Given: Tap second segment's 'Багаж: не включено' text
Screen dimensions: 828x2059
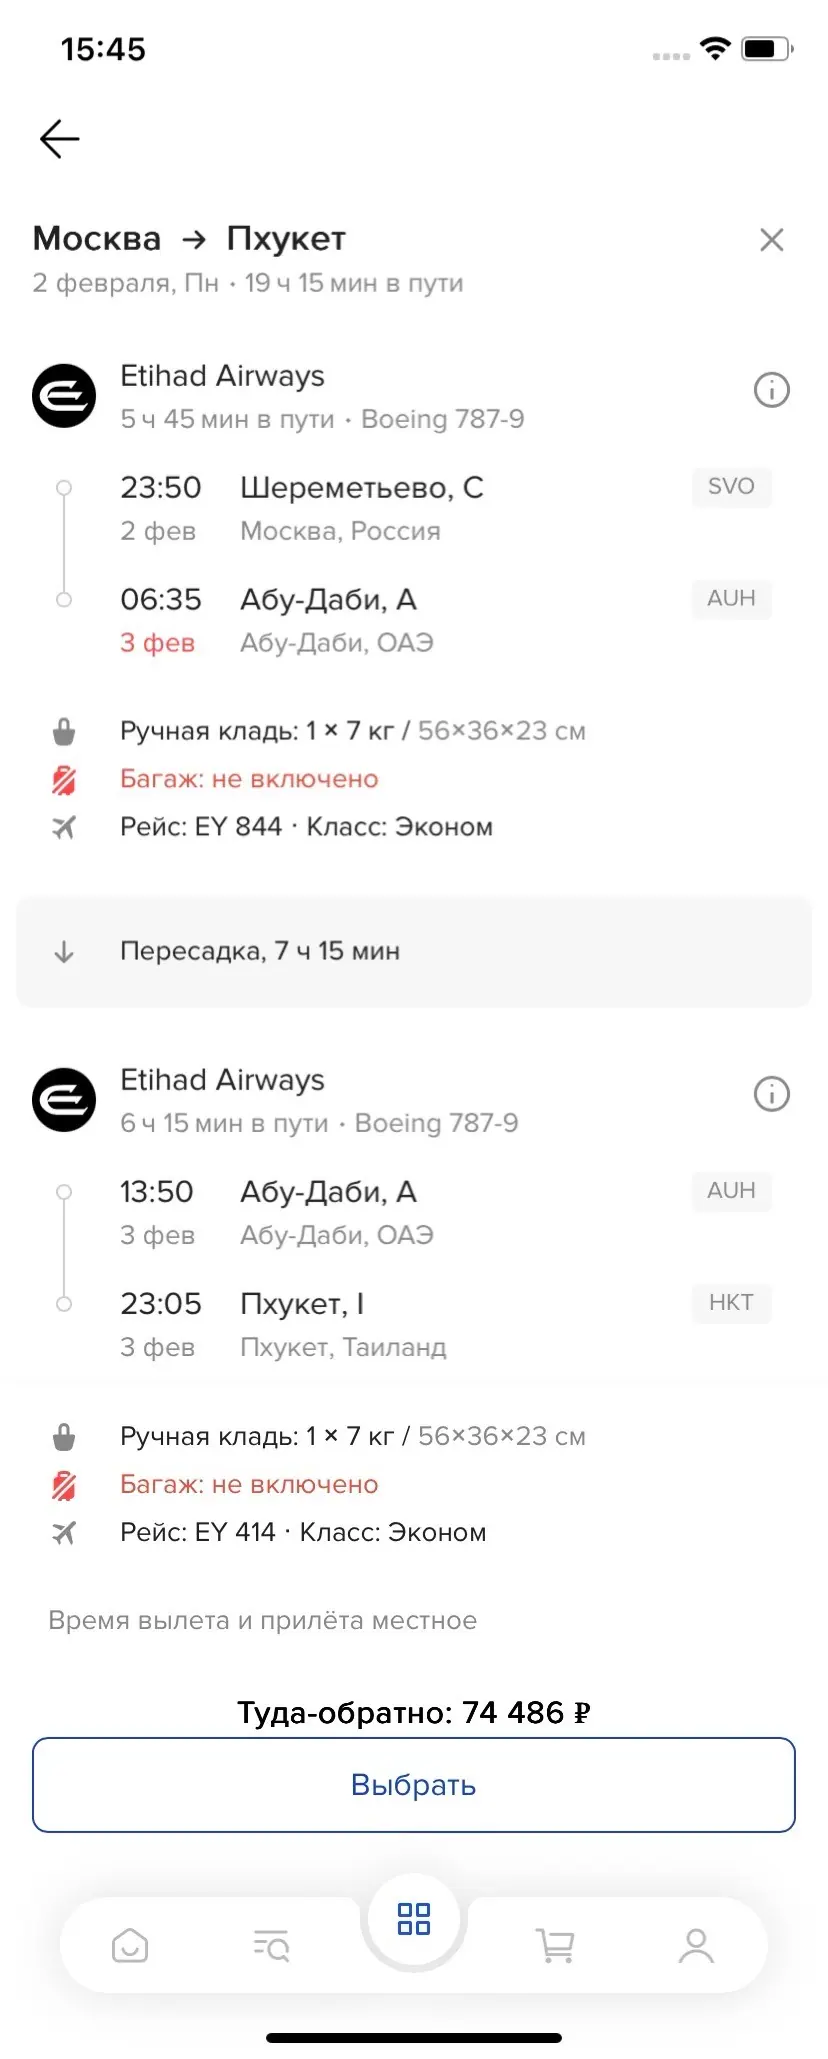Looking at the screenshot, I should [x=249, y=1484].
